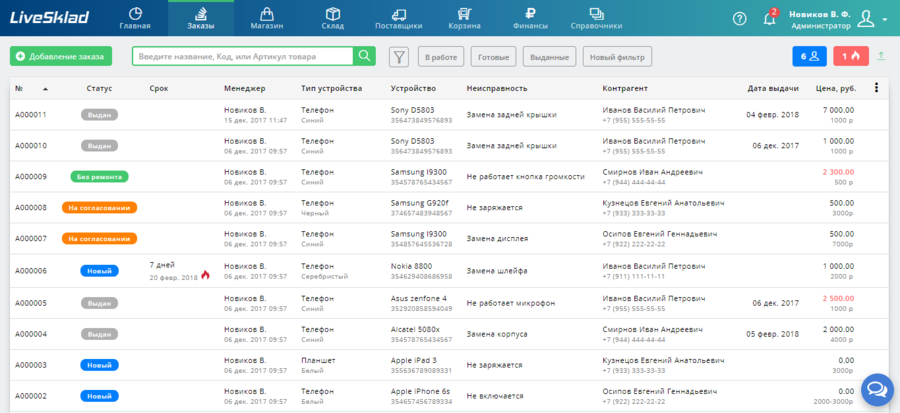The height and width of the screenshot is (413, 900).
Task: Open the Справочники tab
Action: point(596,18)
